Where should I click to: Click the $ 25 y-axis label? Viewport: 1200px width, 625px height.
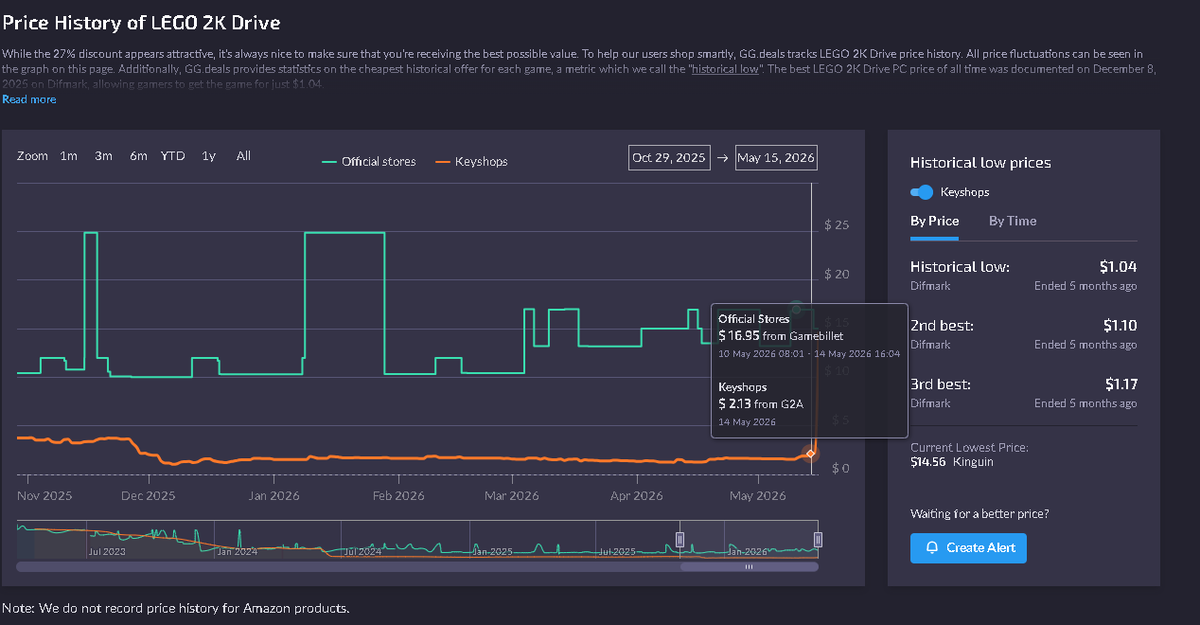836,225
